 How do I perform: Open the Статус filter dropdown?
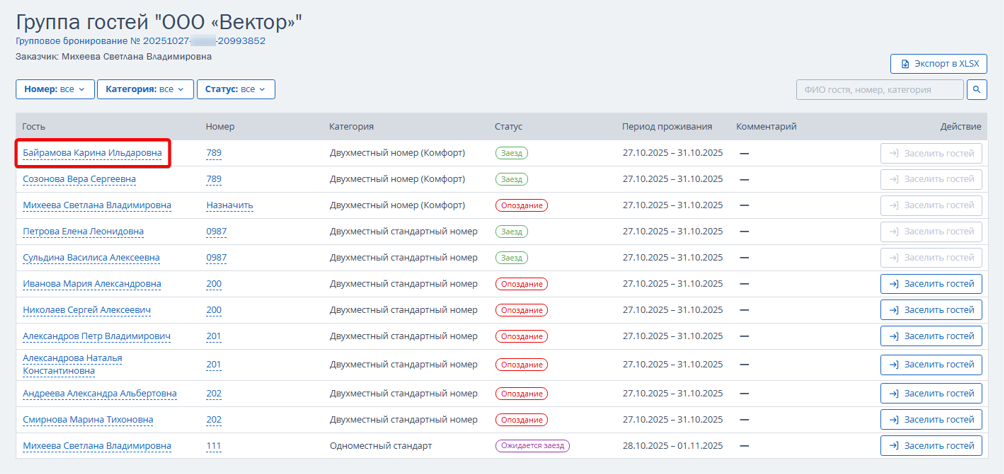(235, 90)
